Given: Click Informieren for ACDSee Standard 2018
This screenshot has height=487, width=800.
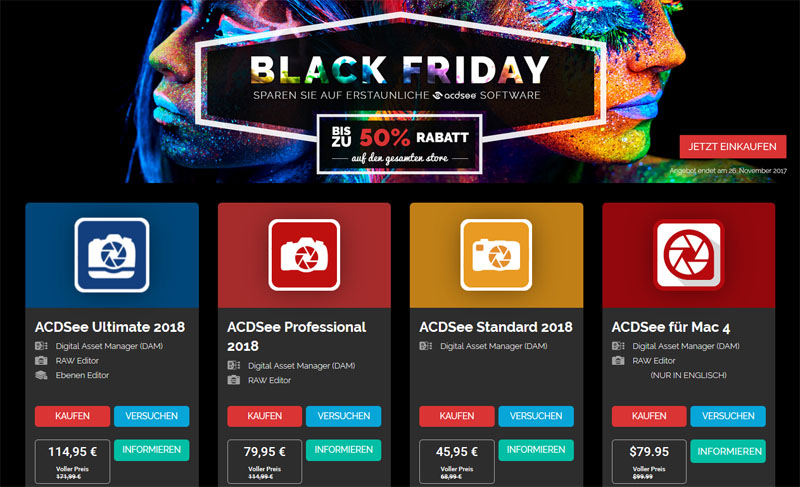Looking at the screenshot, I should pyautogui.click(x=536, y=450).
